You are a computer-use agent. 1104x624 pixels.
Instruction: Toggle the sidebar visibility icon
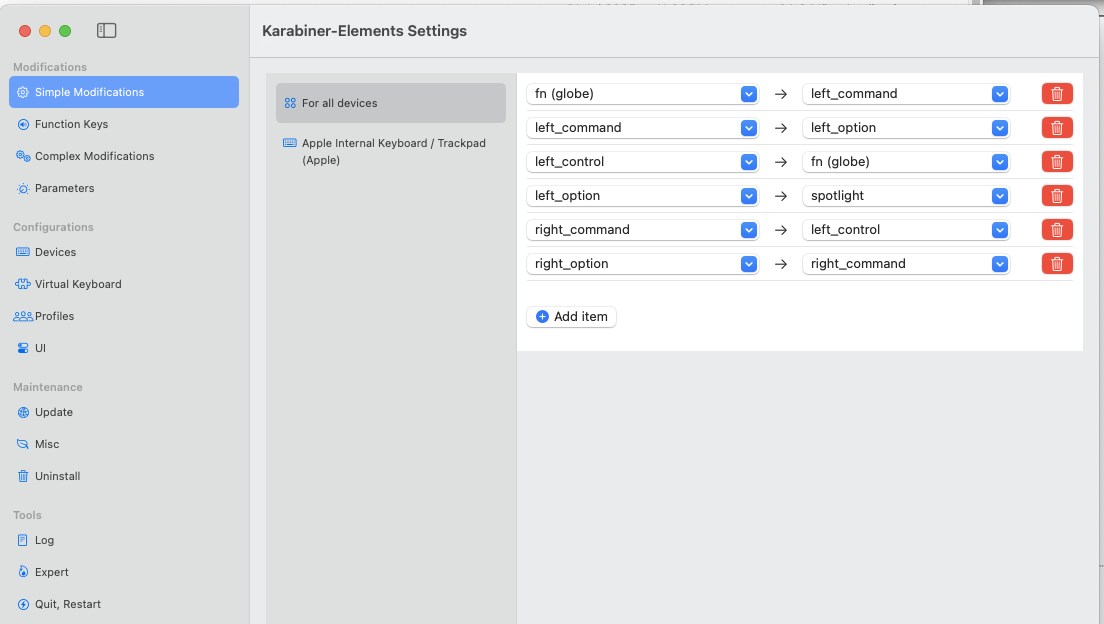[107, 31]
